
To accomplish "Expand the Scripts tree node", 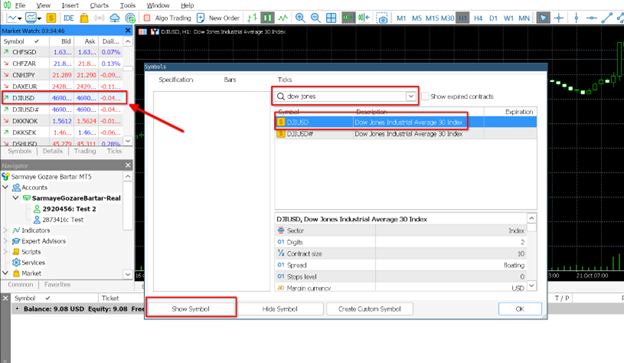I will tap(6, 252).
